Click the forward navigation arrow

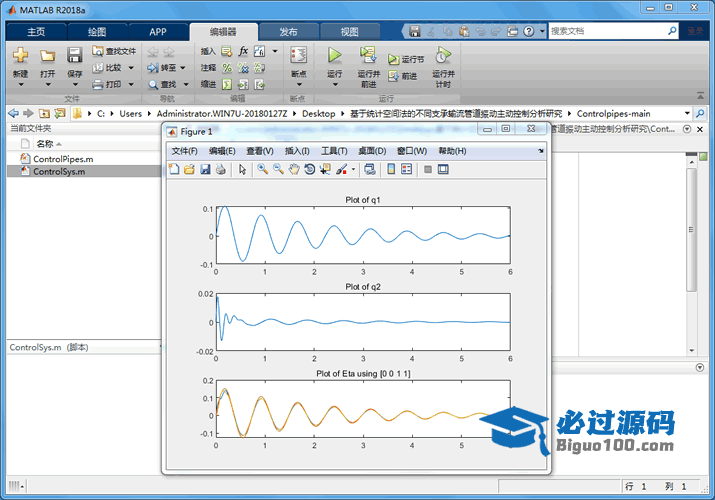coord(28,113)
